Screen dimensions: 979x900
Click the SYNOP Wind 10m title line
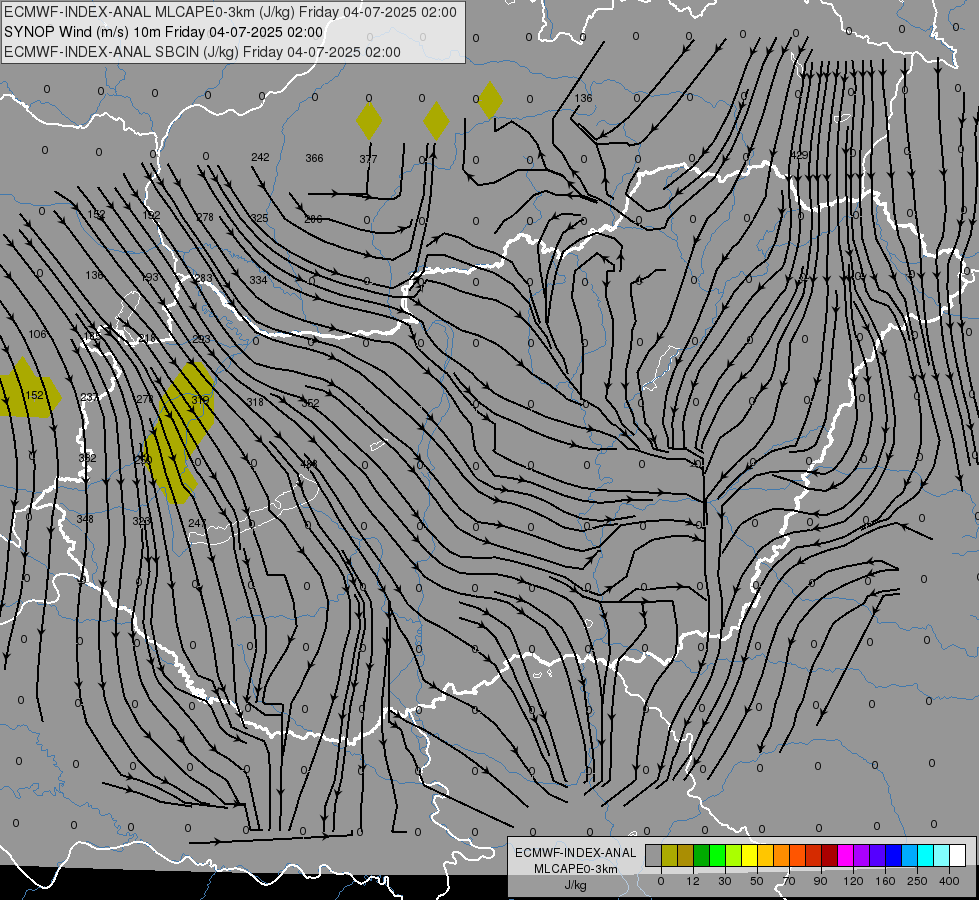coord(163,32)
